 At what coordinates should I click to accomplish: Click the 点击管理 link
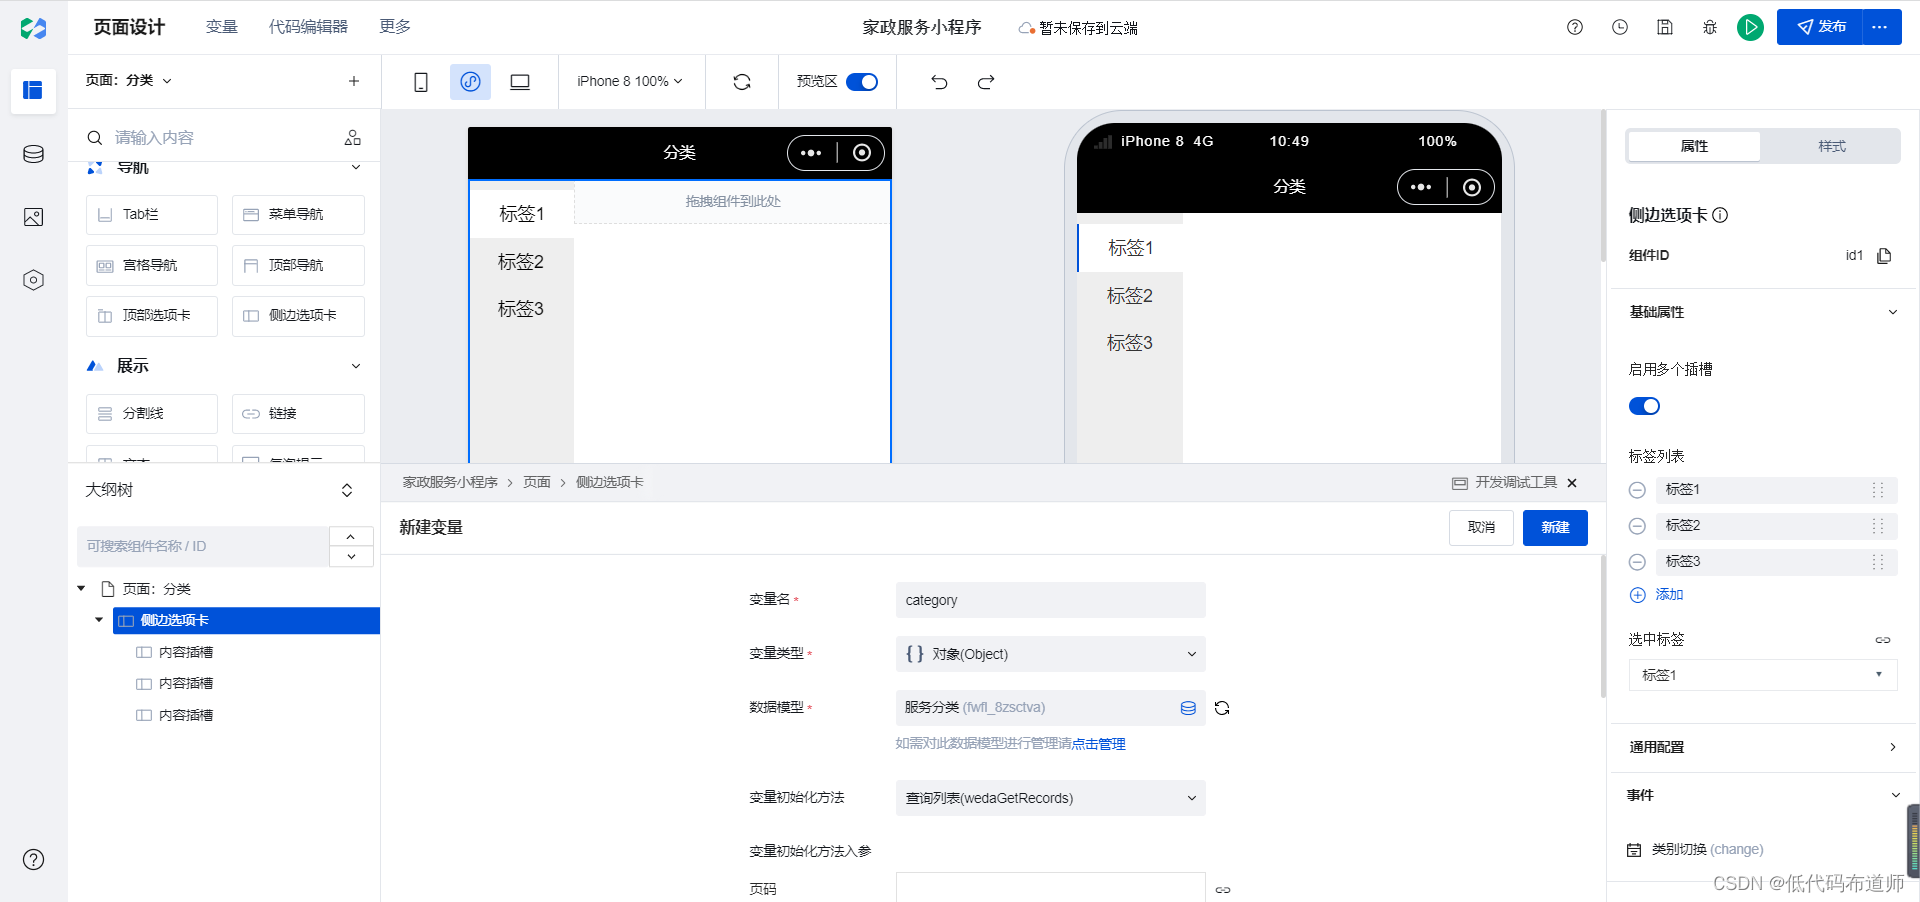[x=1099, y=744]
